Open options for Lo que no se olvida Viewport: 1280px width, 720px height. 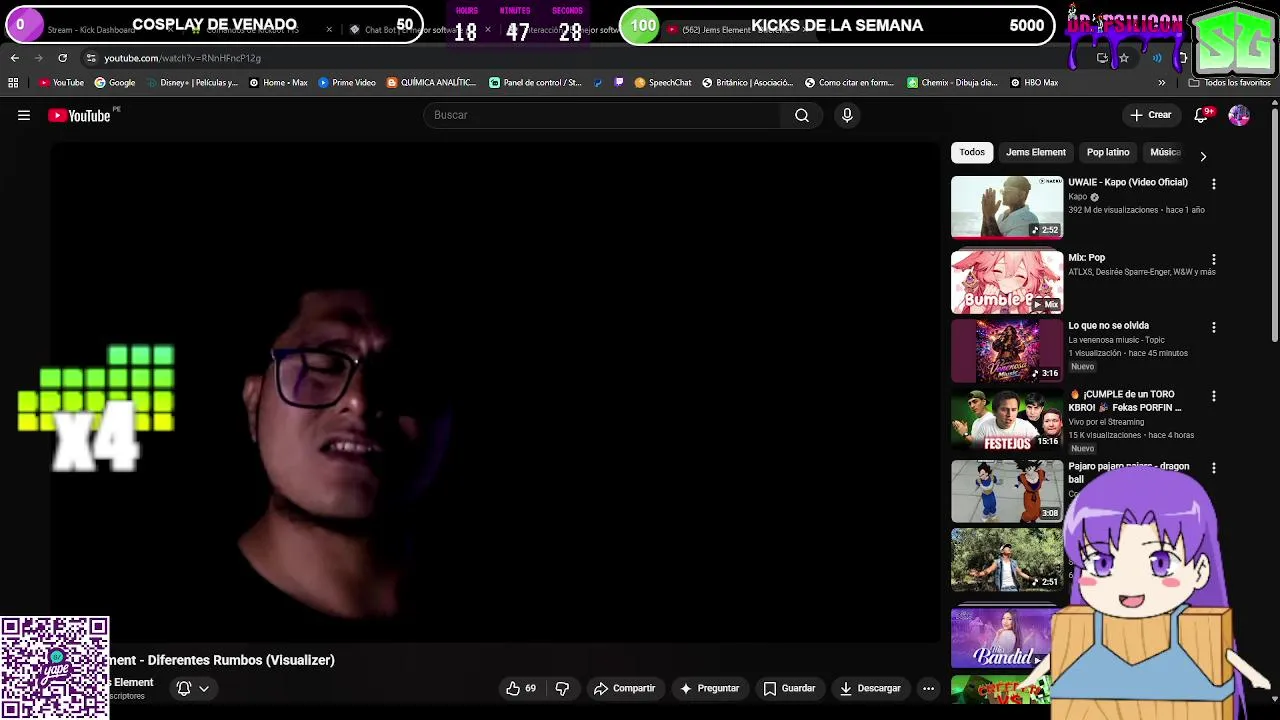(1214, 327)
